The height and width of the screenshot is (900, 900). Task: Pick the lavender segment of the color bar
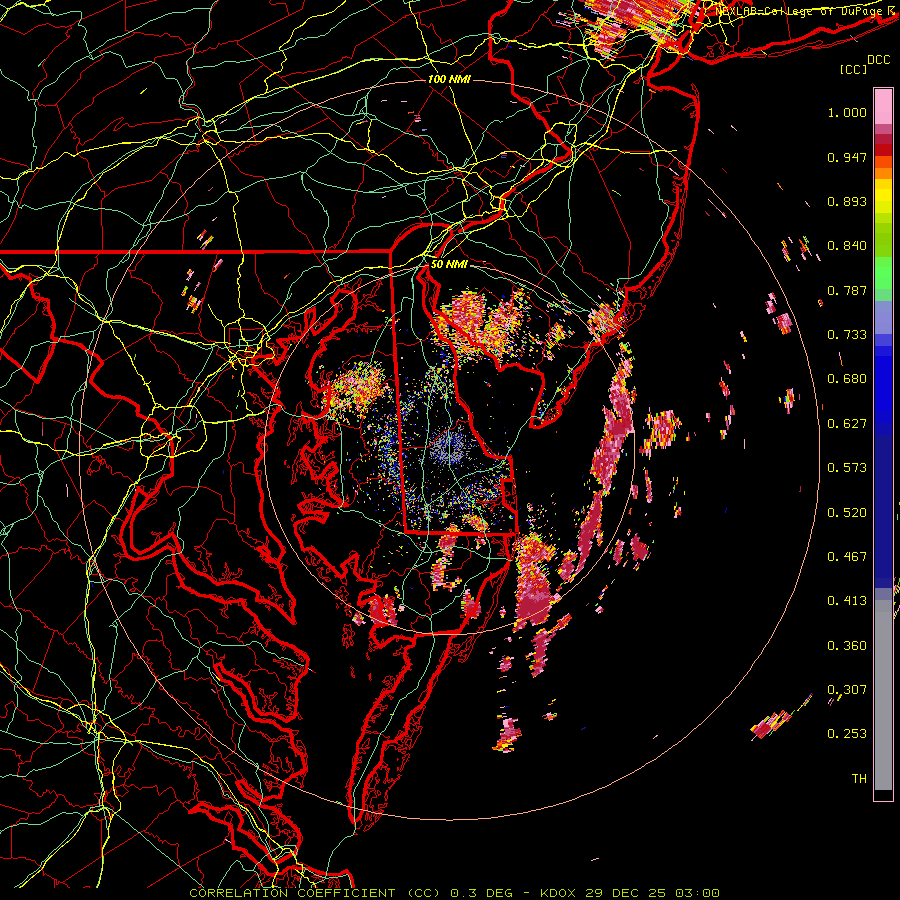pos(883,317)
